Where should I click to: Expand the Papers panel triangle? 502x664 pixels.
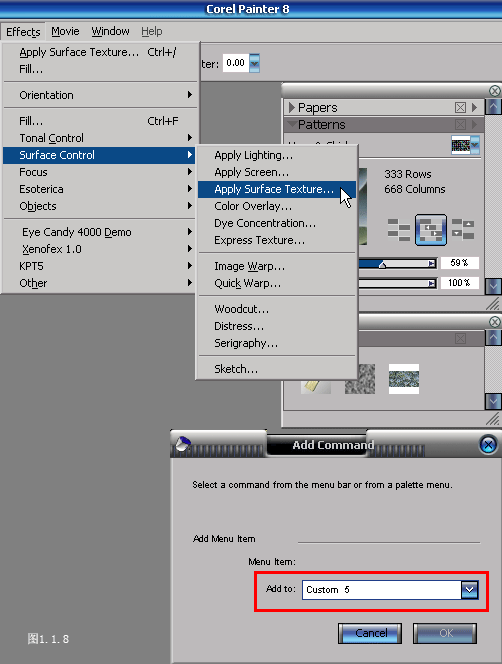[291, 108]
